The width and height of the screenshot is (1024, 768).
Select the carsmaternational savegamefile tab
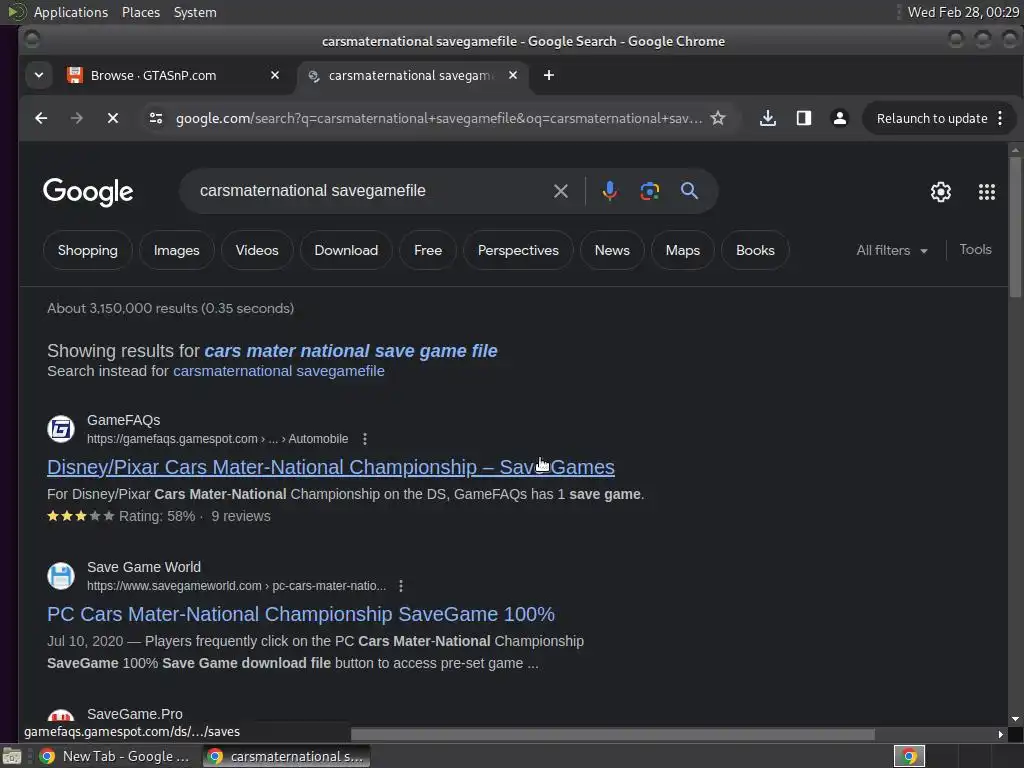pyautogui.click(x=413, y=75)
